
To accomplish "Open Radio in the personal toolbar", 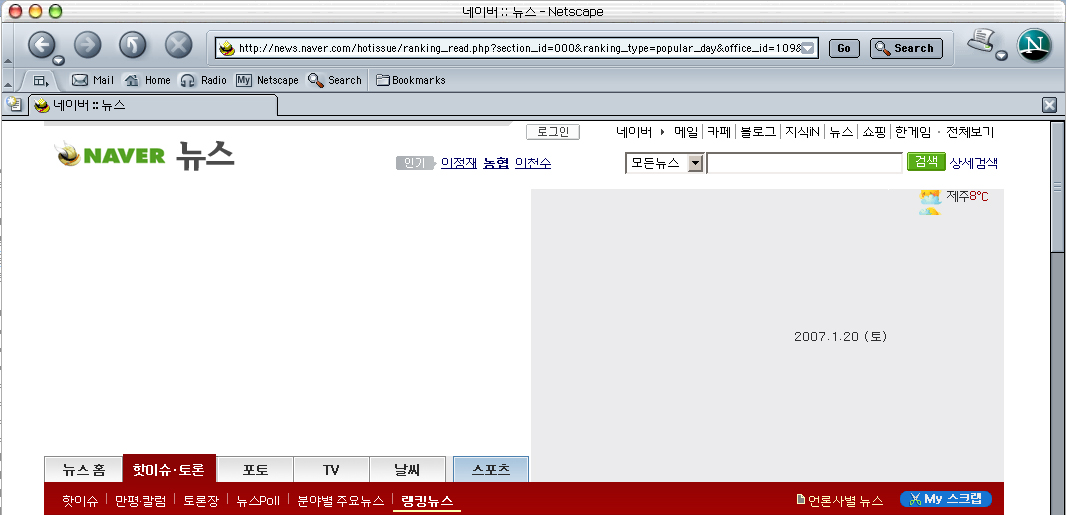I will pyautogui.click(x=203, y=80).
